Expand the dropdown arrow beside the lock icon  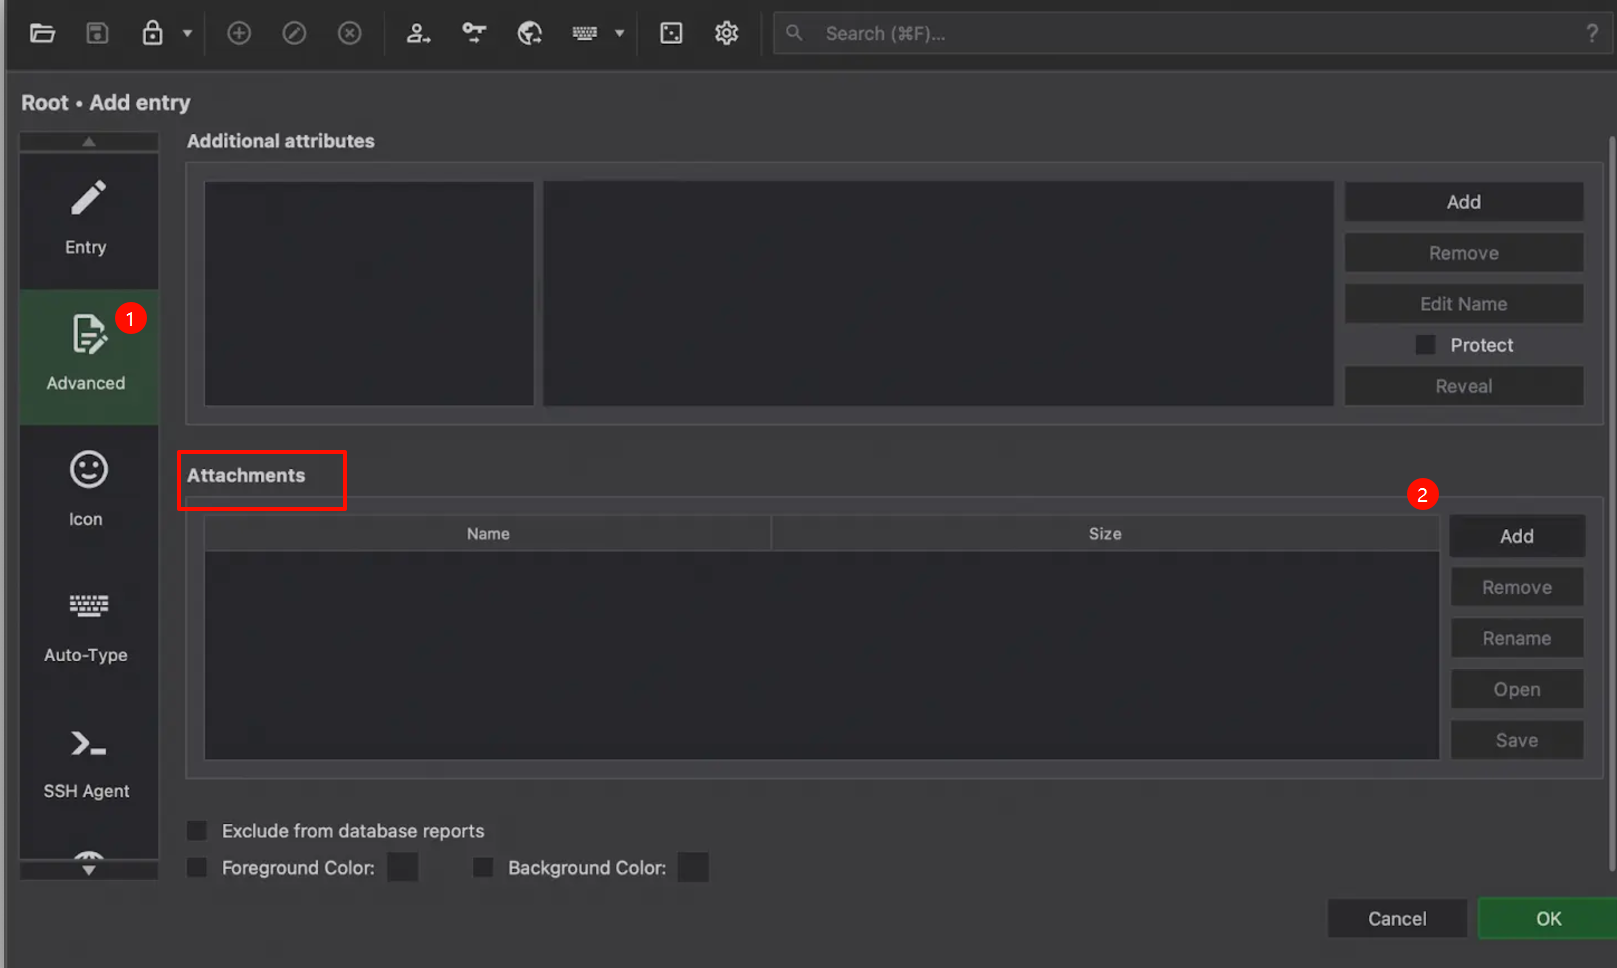pos(187,33)
